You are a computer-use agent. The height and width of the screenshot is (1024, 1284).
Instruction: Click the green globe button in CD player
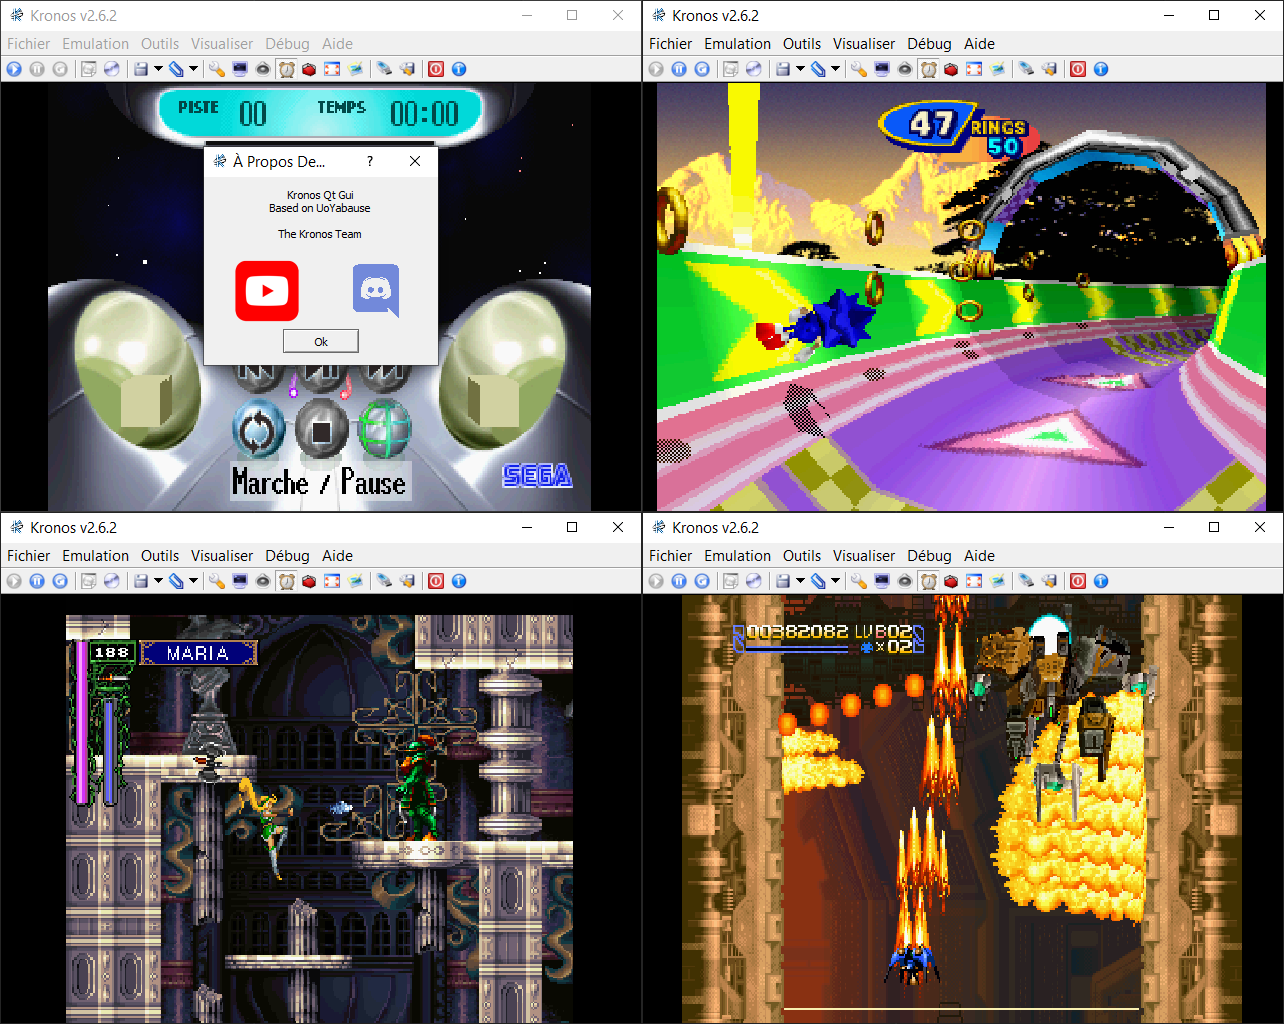[x=384, y=430]
